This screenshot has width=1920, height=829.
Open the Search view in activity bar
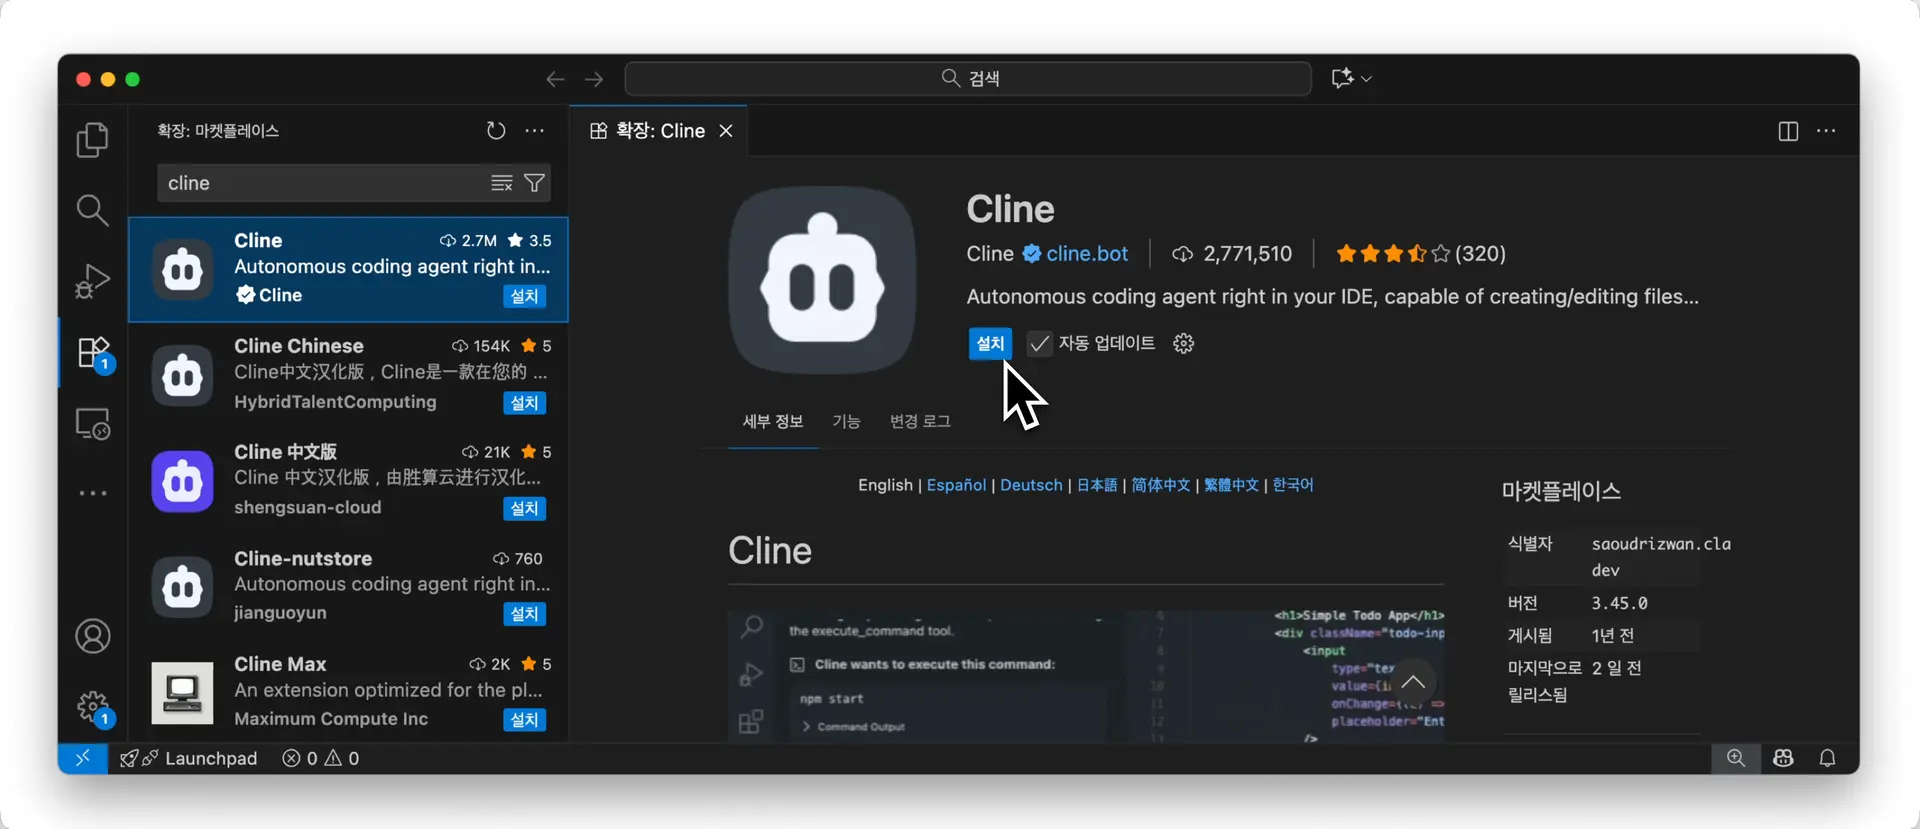[x=92, y=210]
